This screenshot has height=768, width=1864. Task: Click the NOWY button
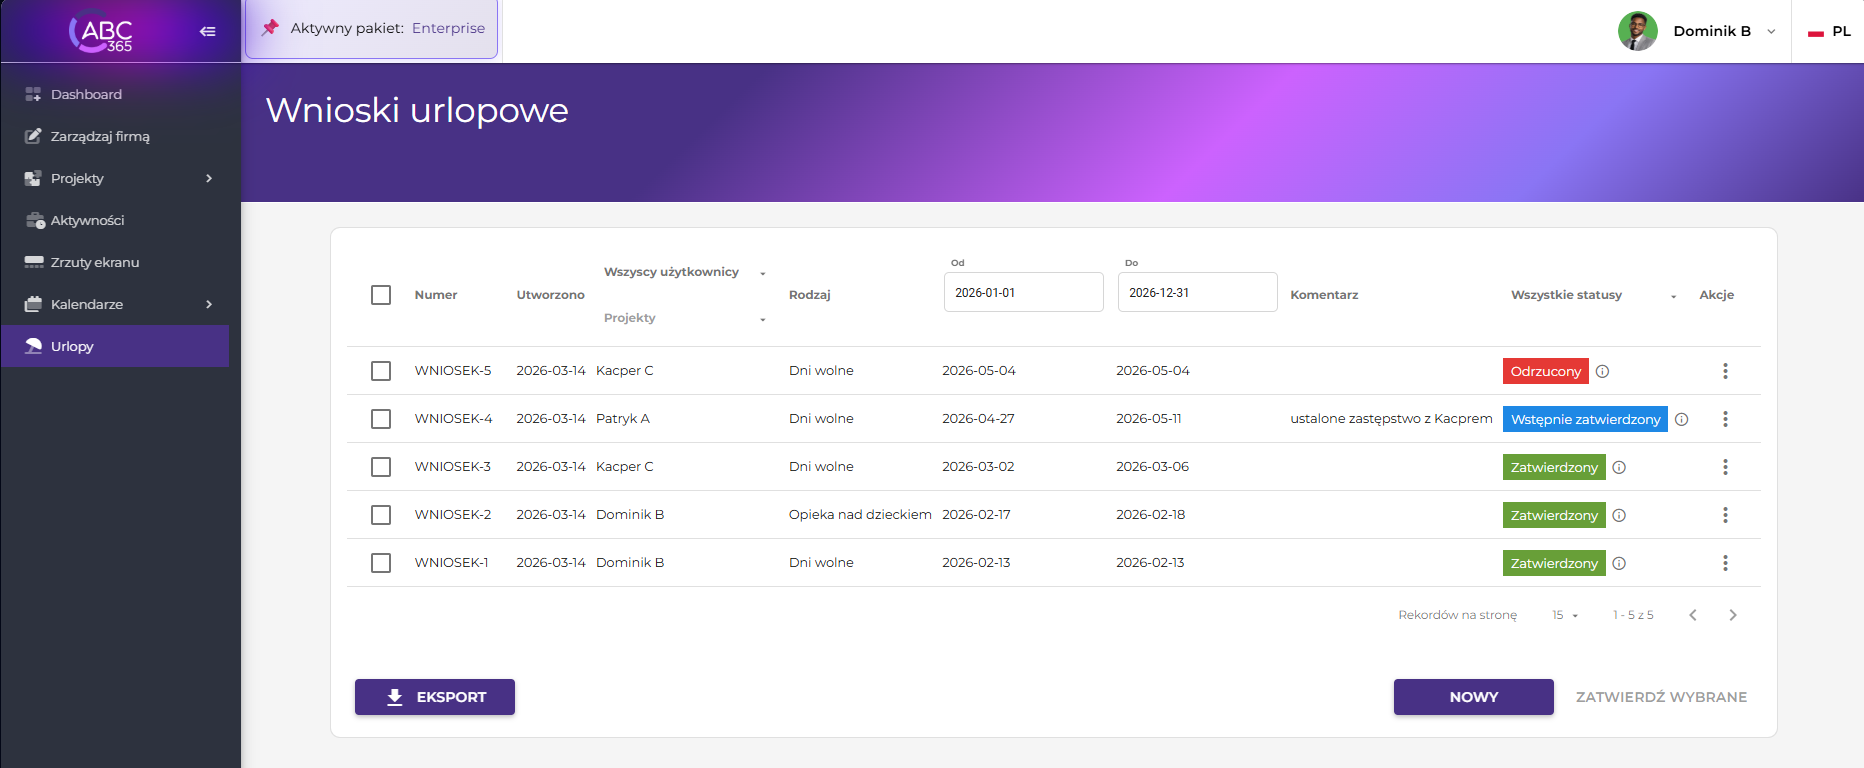(x=1473, y=697)
